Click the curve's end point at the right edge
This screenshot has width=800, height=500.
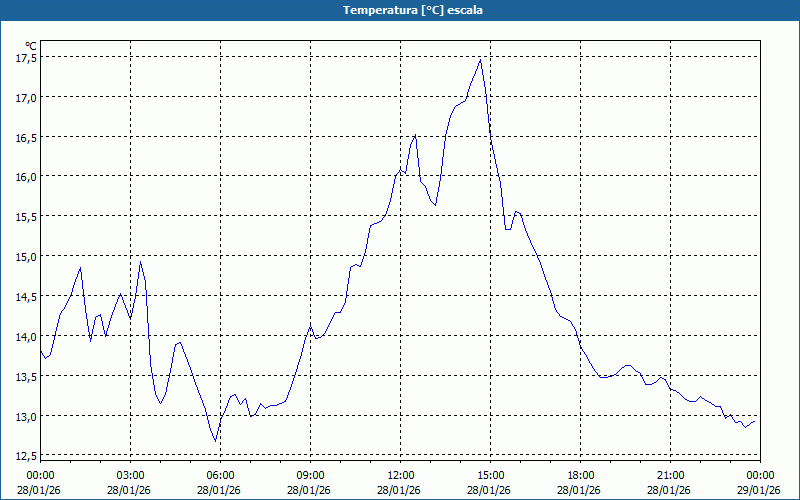(755, 420)
